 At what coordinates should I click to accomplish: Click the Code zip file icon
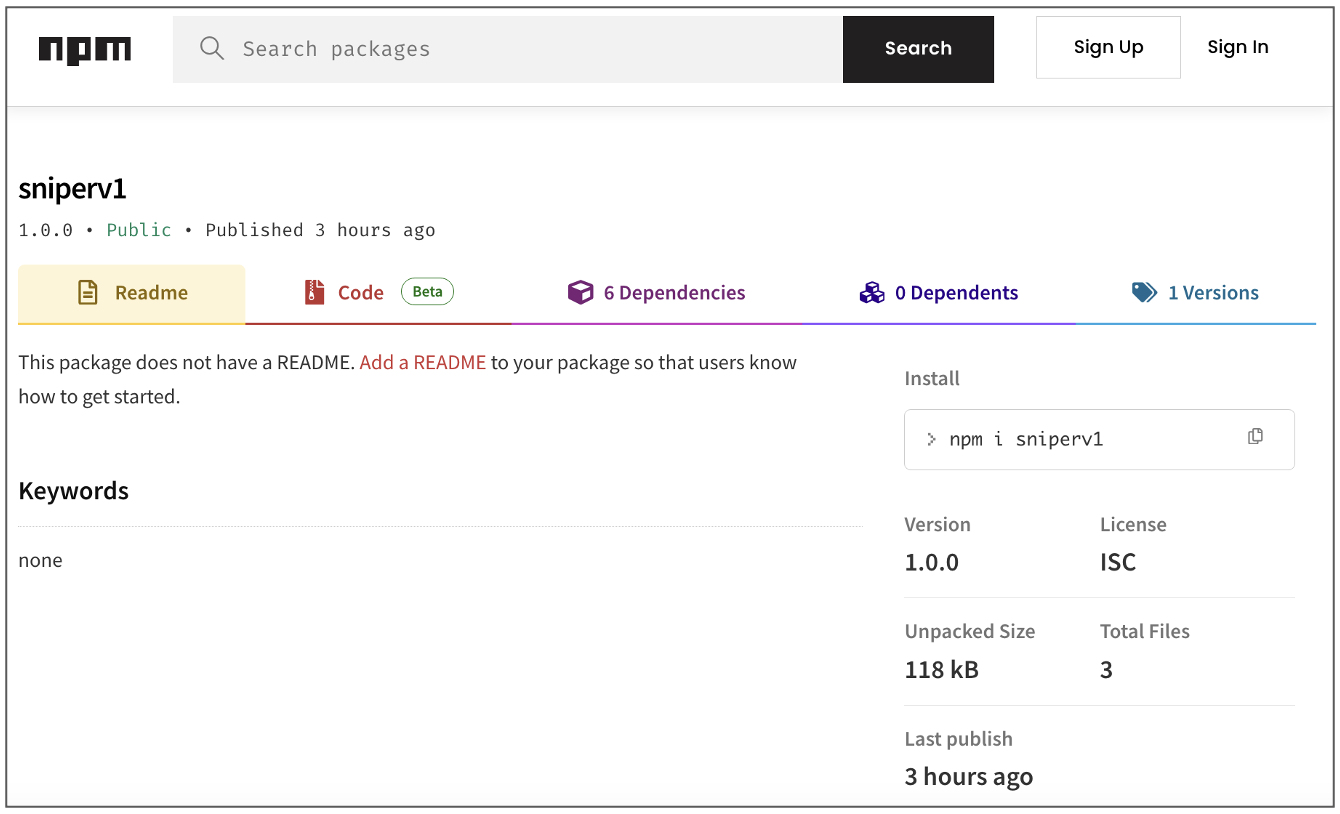pos(315,293)
